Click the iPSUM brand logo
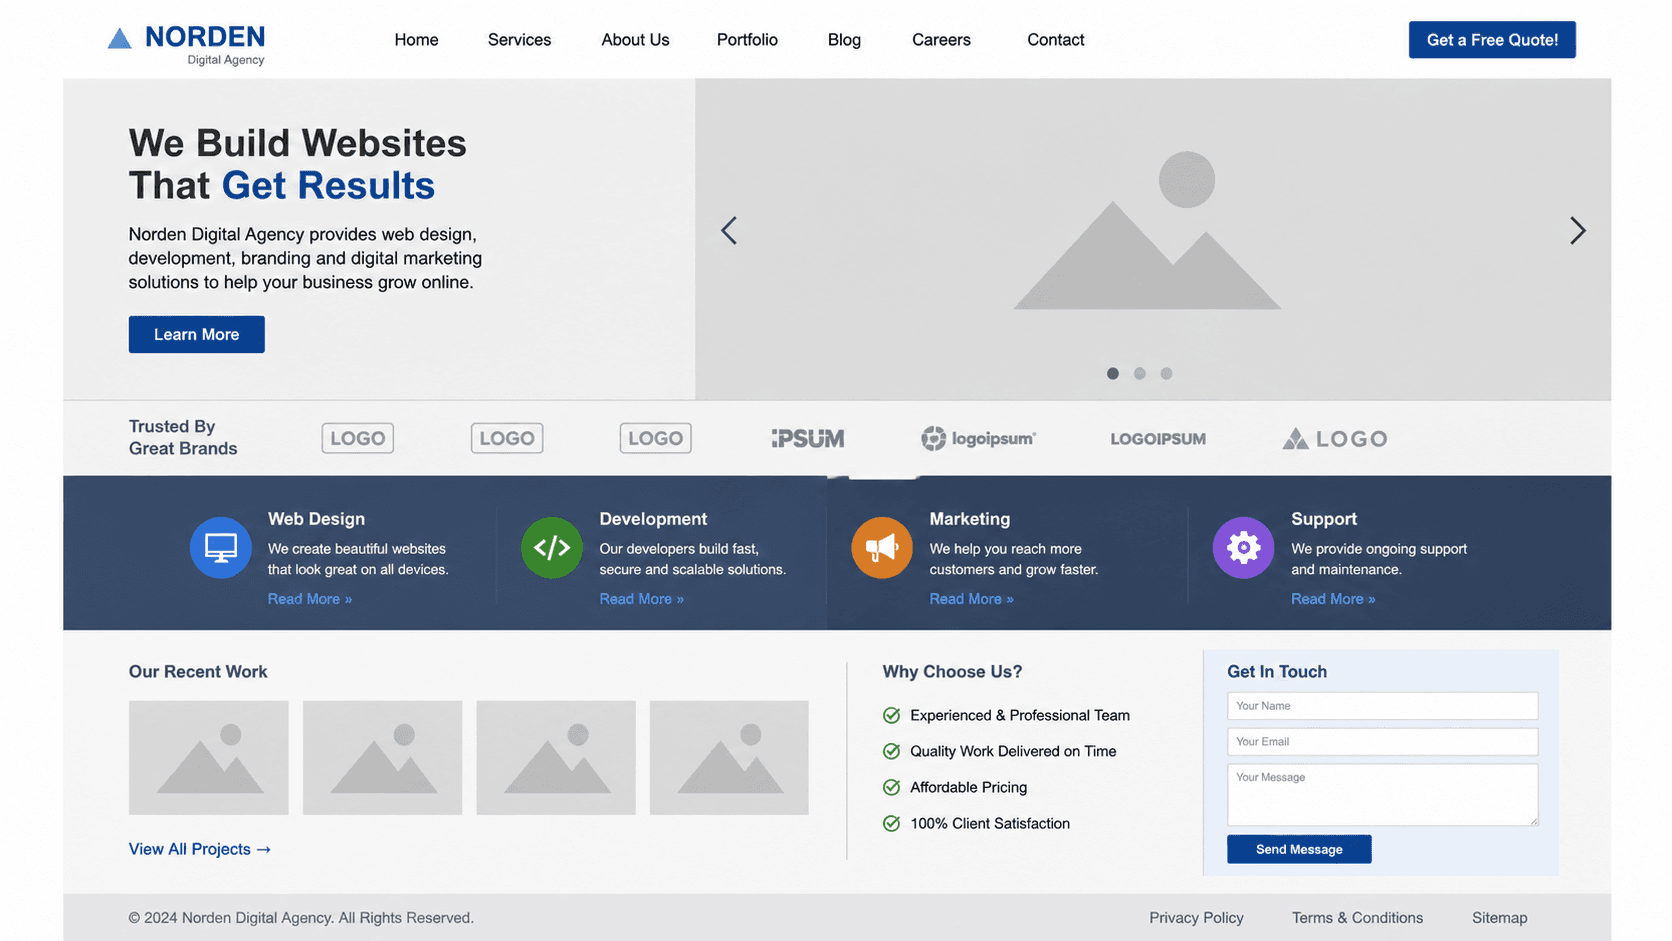Screen dimensions: 1672x941 tap(808, 438)
